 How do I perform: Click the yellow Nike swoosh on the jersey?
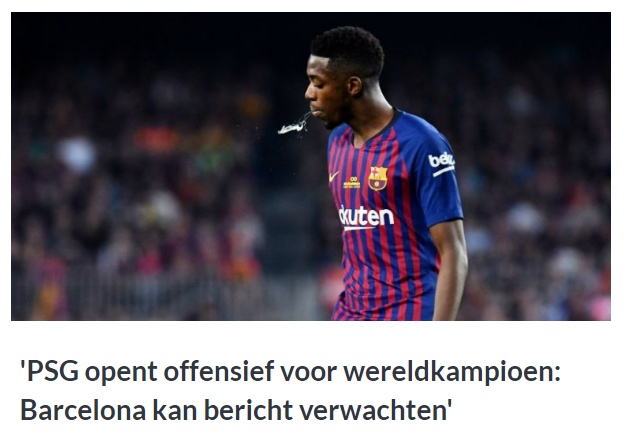pos(334,176)
